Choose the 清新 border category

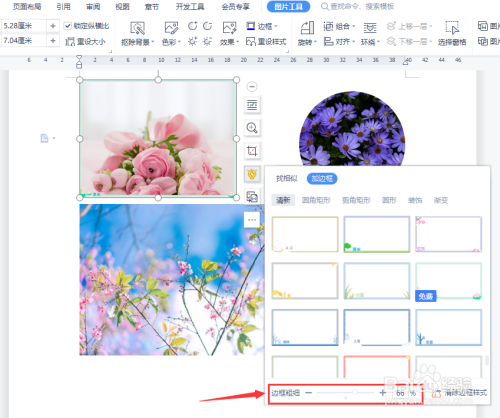[283, 200]
